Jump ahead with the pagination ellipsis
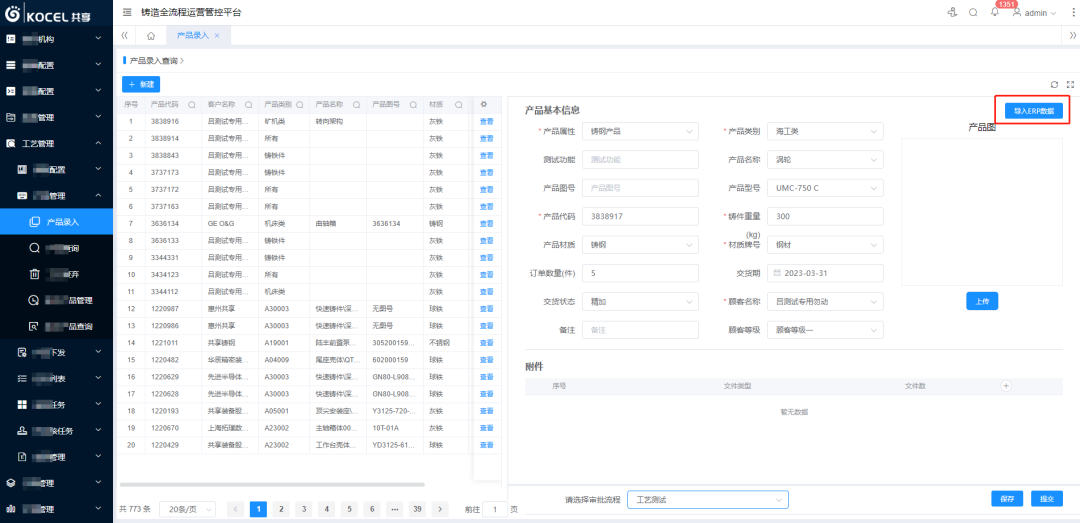The width and height of the screenshot is (1080, 523). (394, 509)
